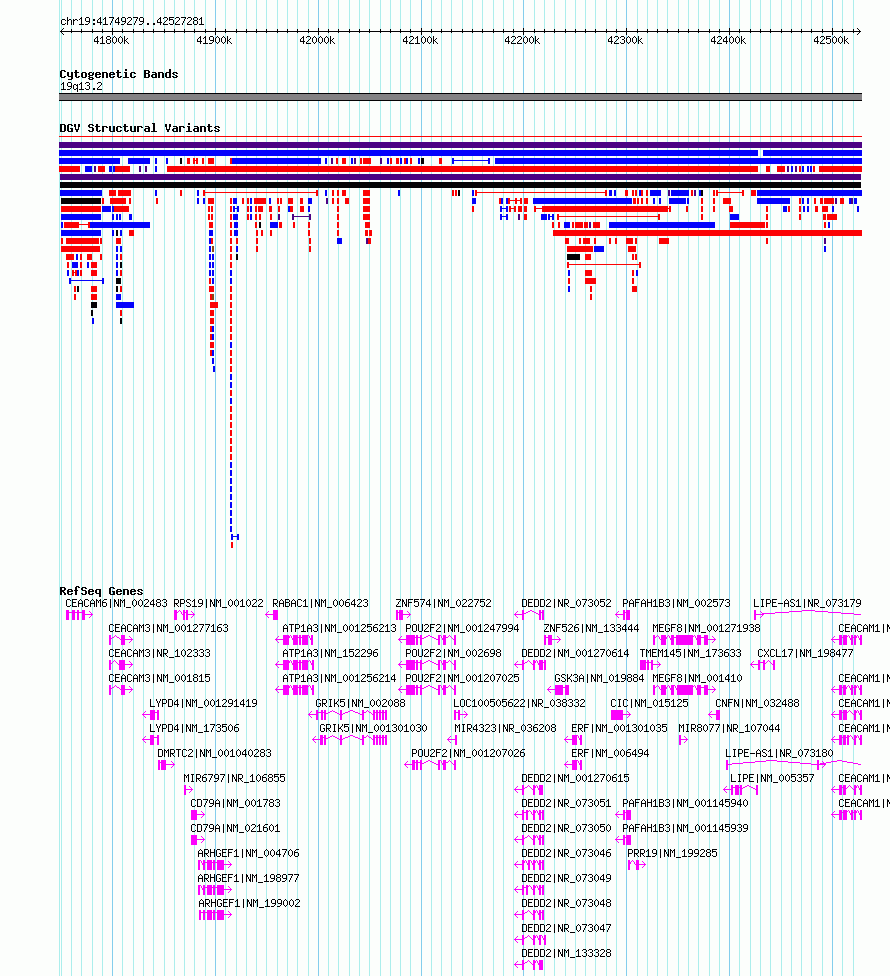Click the LIPE|NM_005357 gene label
The width and height of the screenshot is (890, 976).
pos(772,778)
